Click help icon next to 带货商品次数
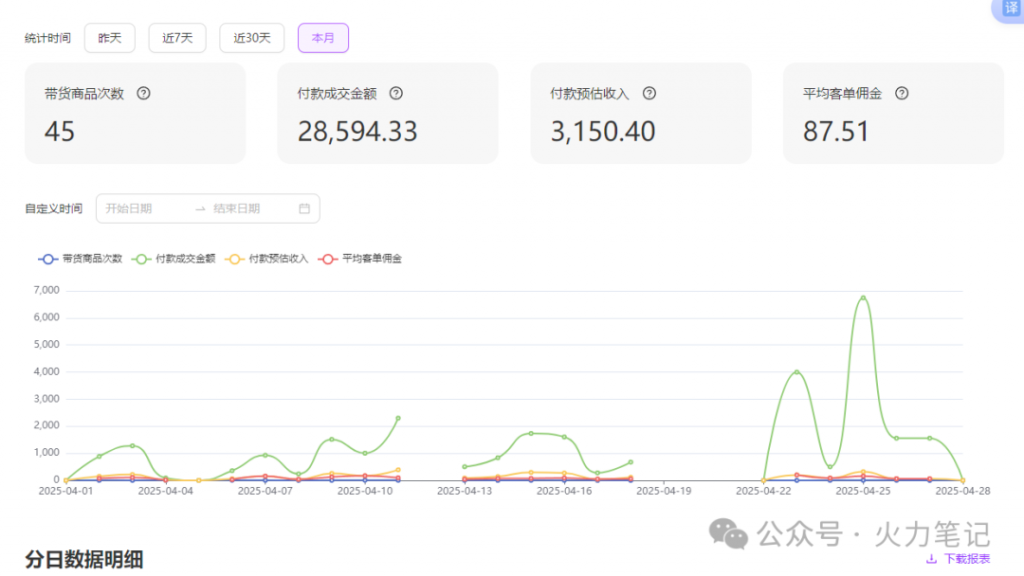Screen dimensions: 1024x576 (143, 93)
